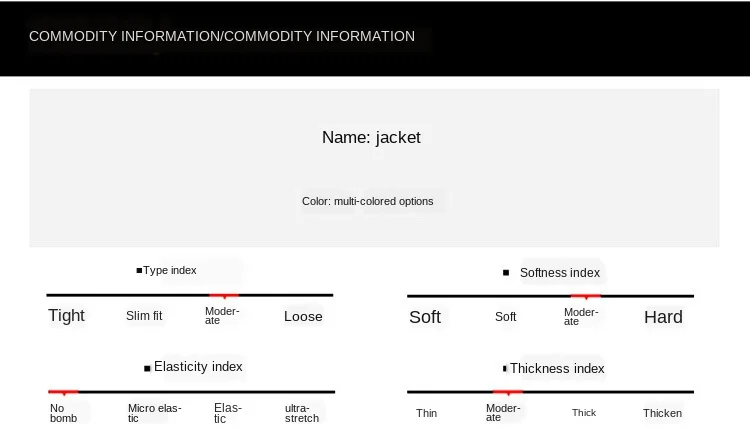Choose the No bomb elasticity option
This screenshot has height=446, width=750.
coord(64,413)
